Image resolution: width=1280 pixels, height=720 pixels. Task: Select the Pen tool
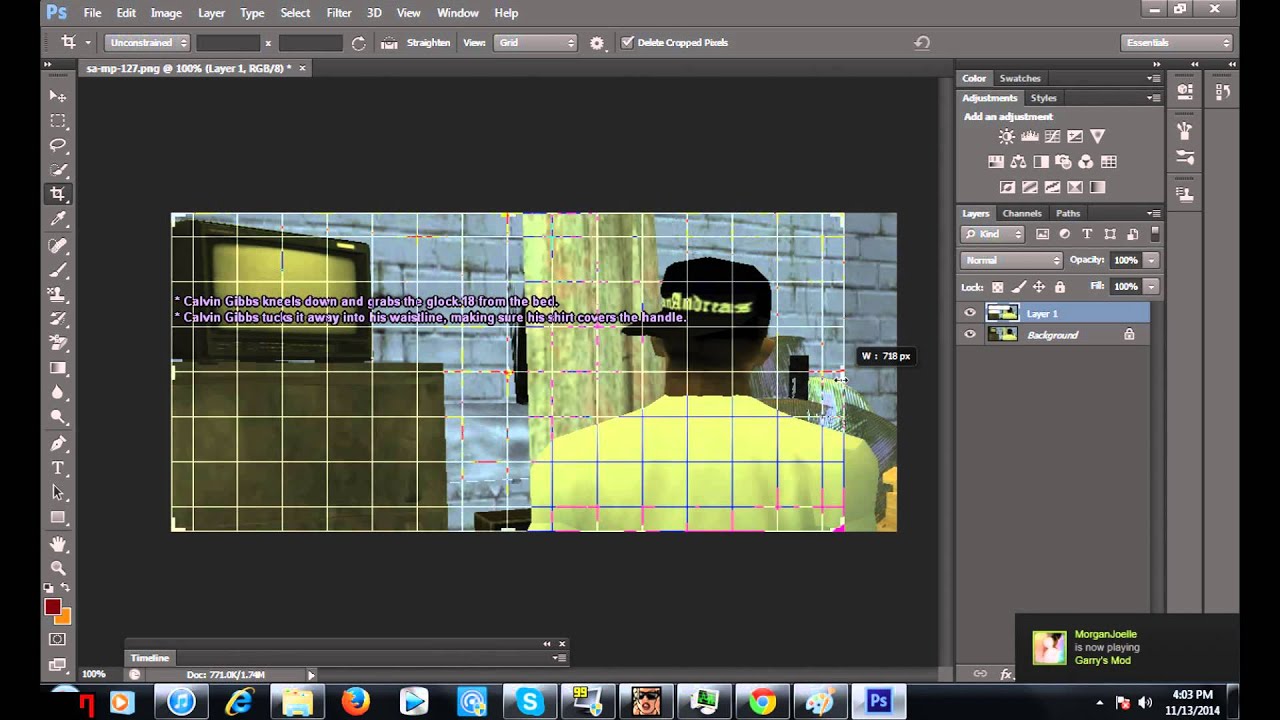(58, 443)
